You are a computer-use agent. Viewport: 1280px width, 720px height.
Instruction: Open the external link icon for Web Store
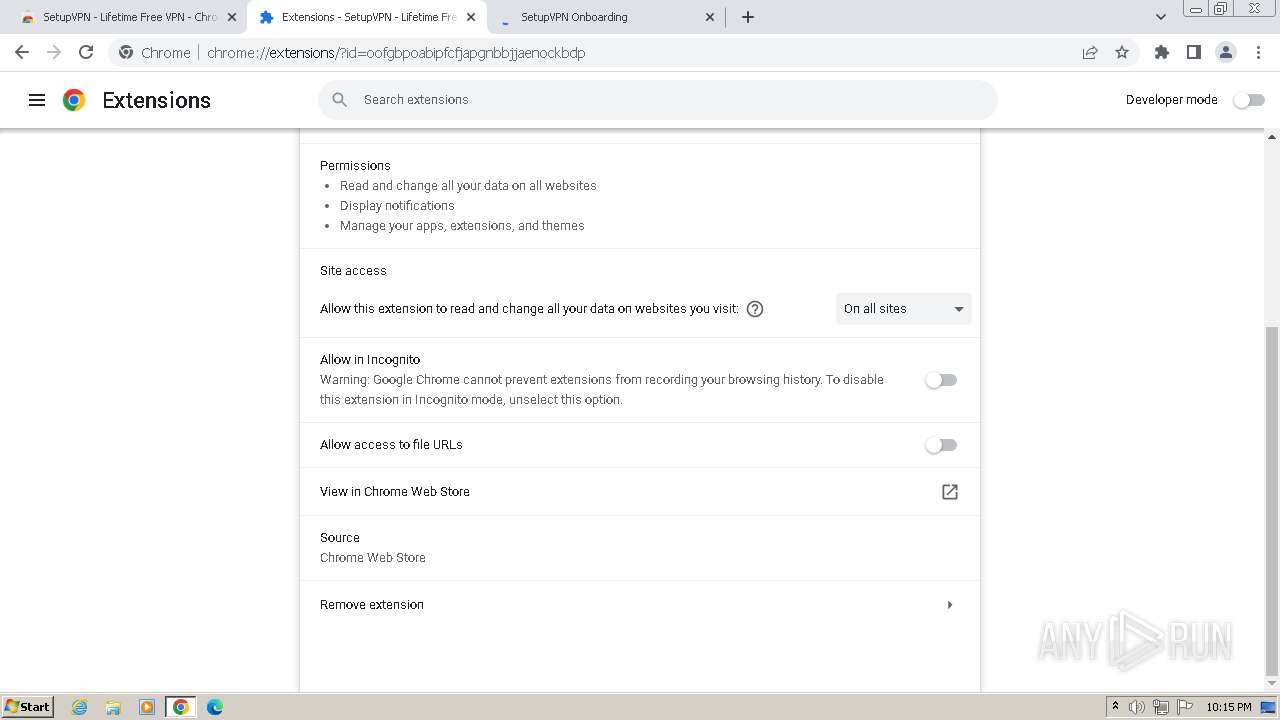coord(950,492)
